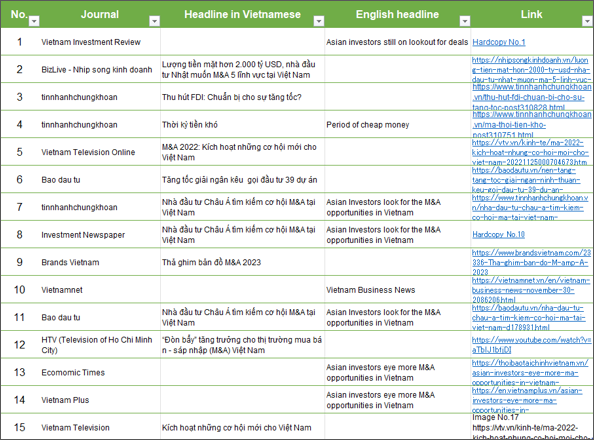Select the 'Vietnam Business News' cell
Screen dimensions: 594x440
pos(397,290)
